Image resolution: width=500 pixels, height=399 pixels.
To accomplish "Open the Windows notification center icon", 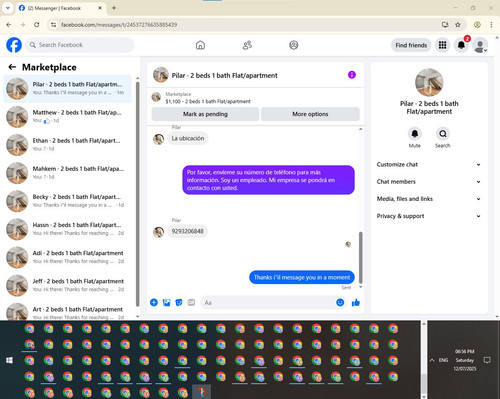I will (x=487, y=360).
